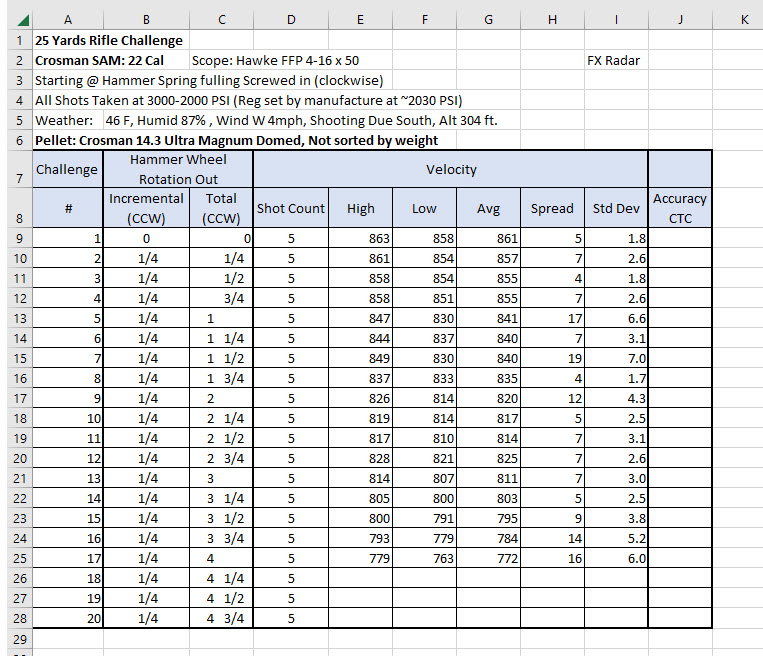The height and width of the screenshot is (656, 763).
Task: Select column A header
Action: pyautogui.click(x=68, y=20)
